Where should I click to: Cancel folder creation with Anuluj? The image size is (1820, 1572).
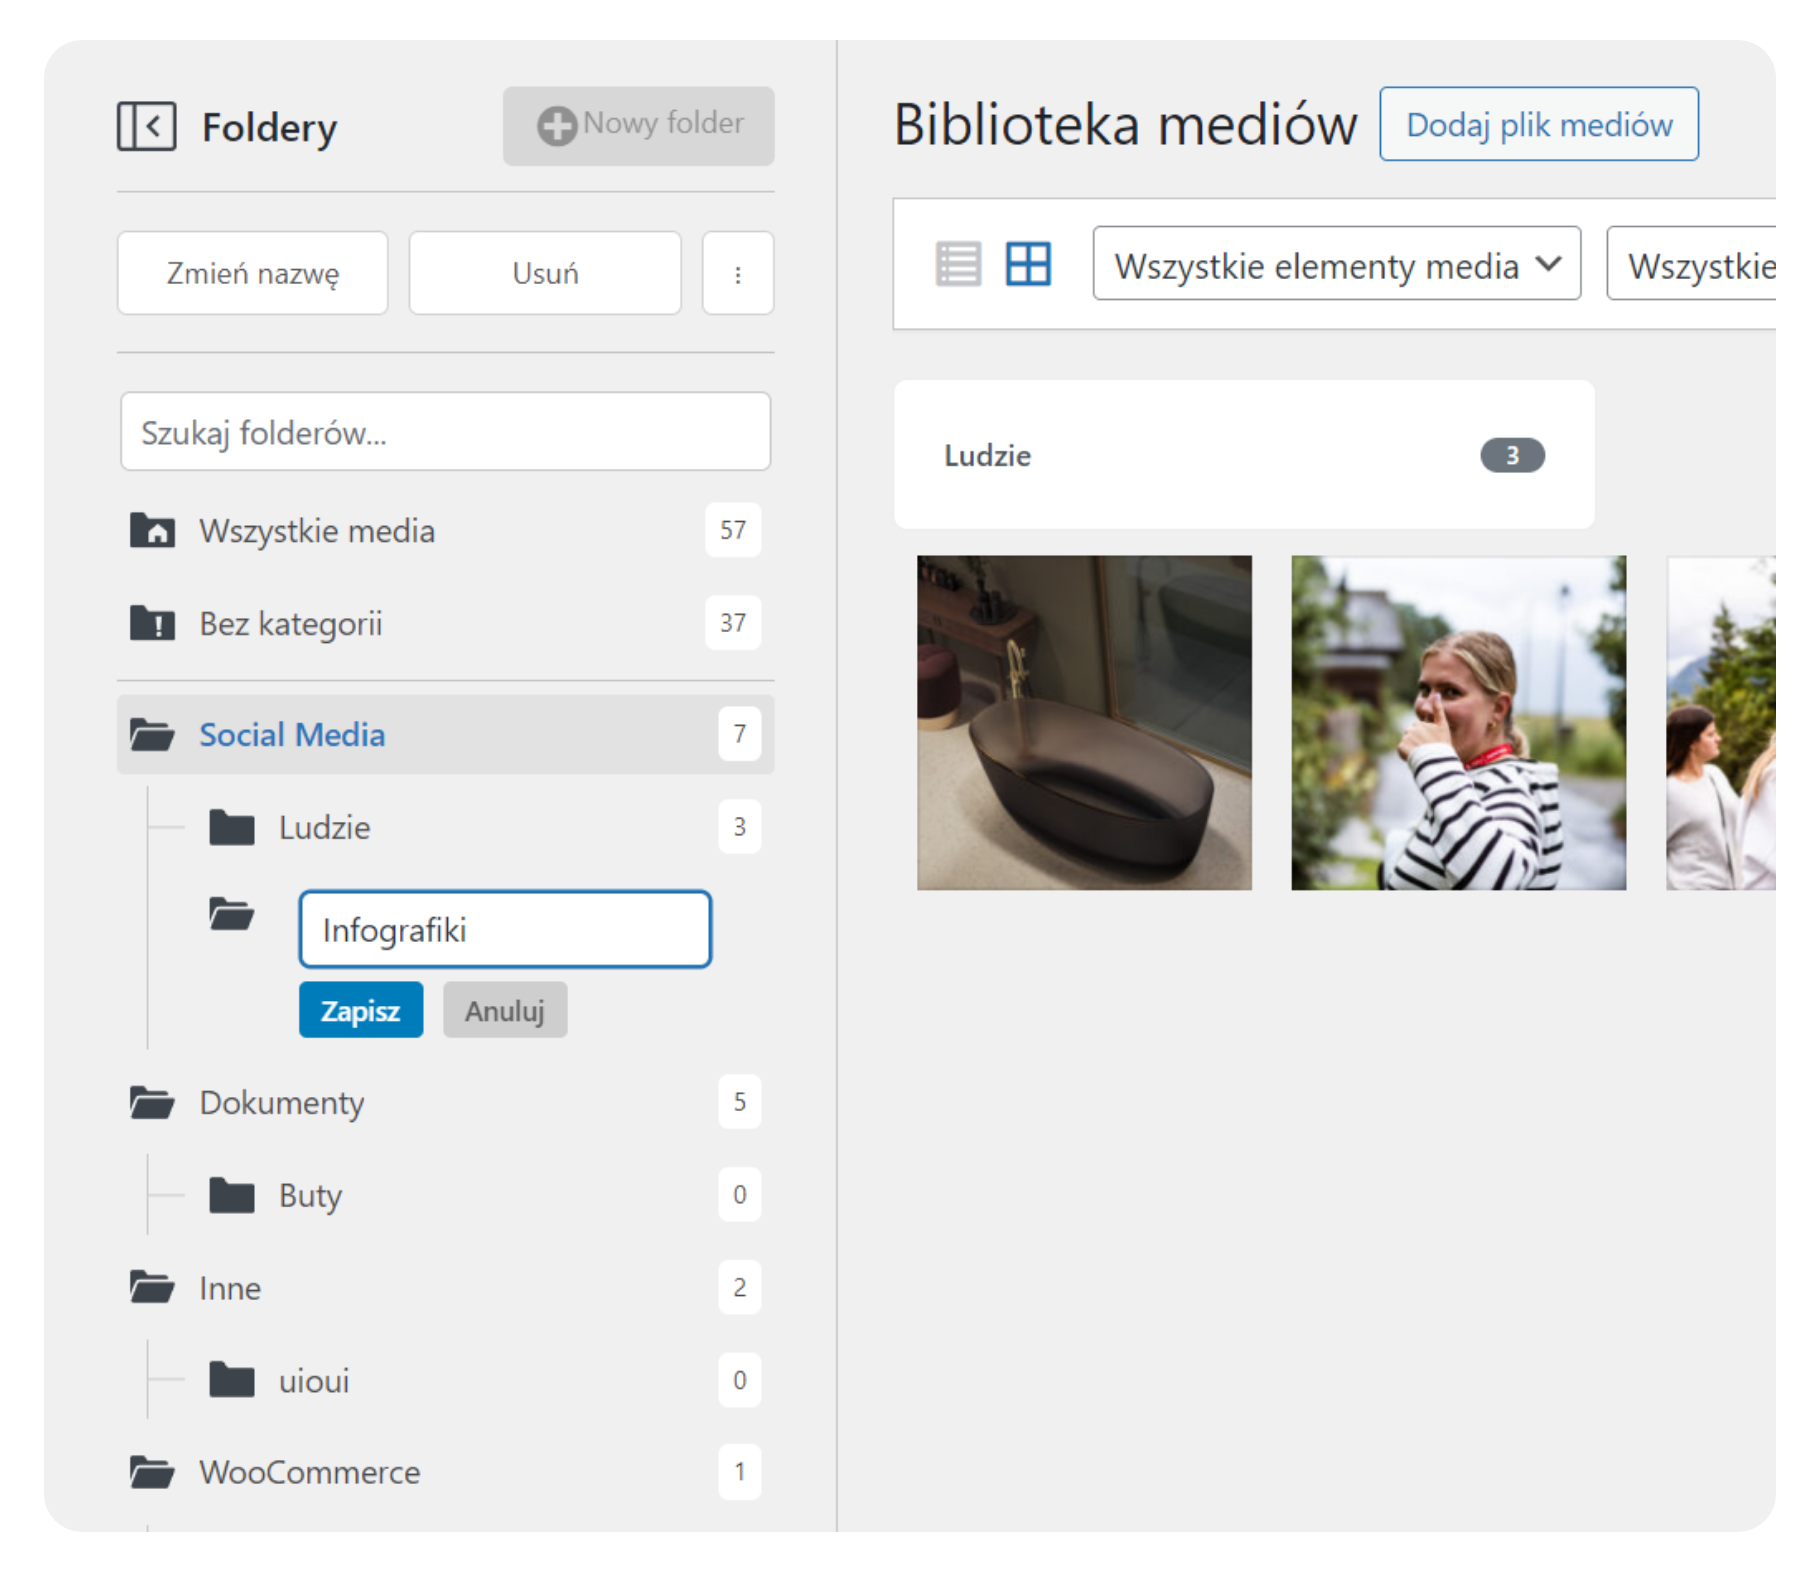[x=505, y=1010]
